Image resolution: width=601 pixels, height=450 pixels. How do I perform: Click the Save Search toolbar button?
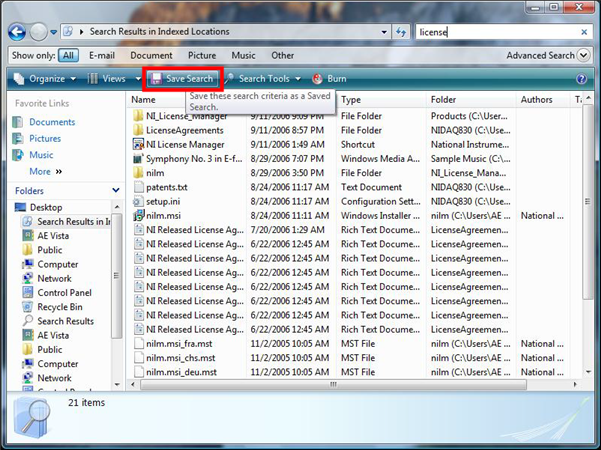tap(182, 78)
